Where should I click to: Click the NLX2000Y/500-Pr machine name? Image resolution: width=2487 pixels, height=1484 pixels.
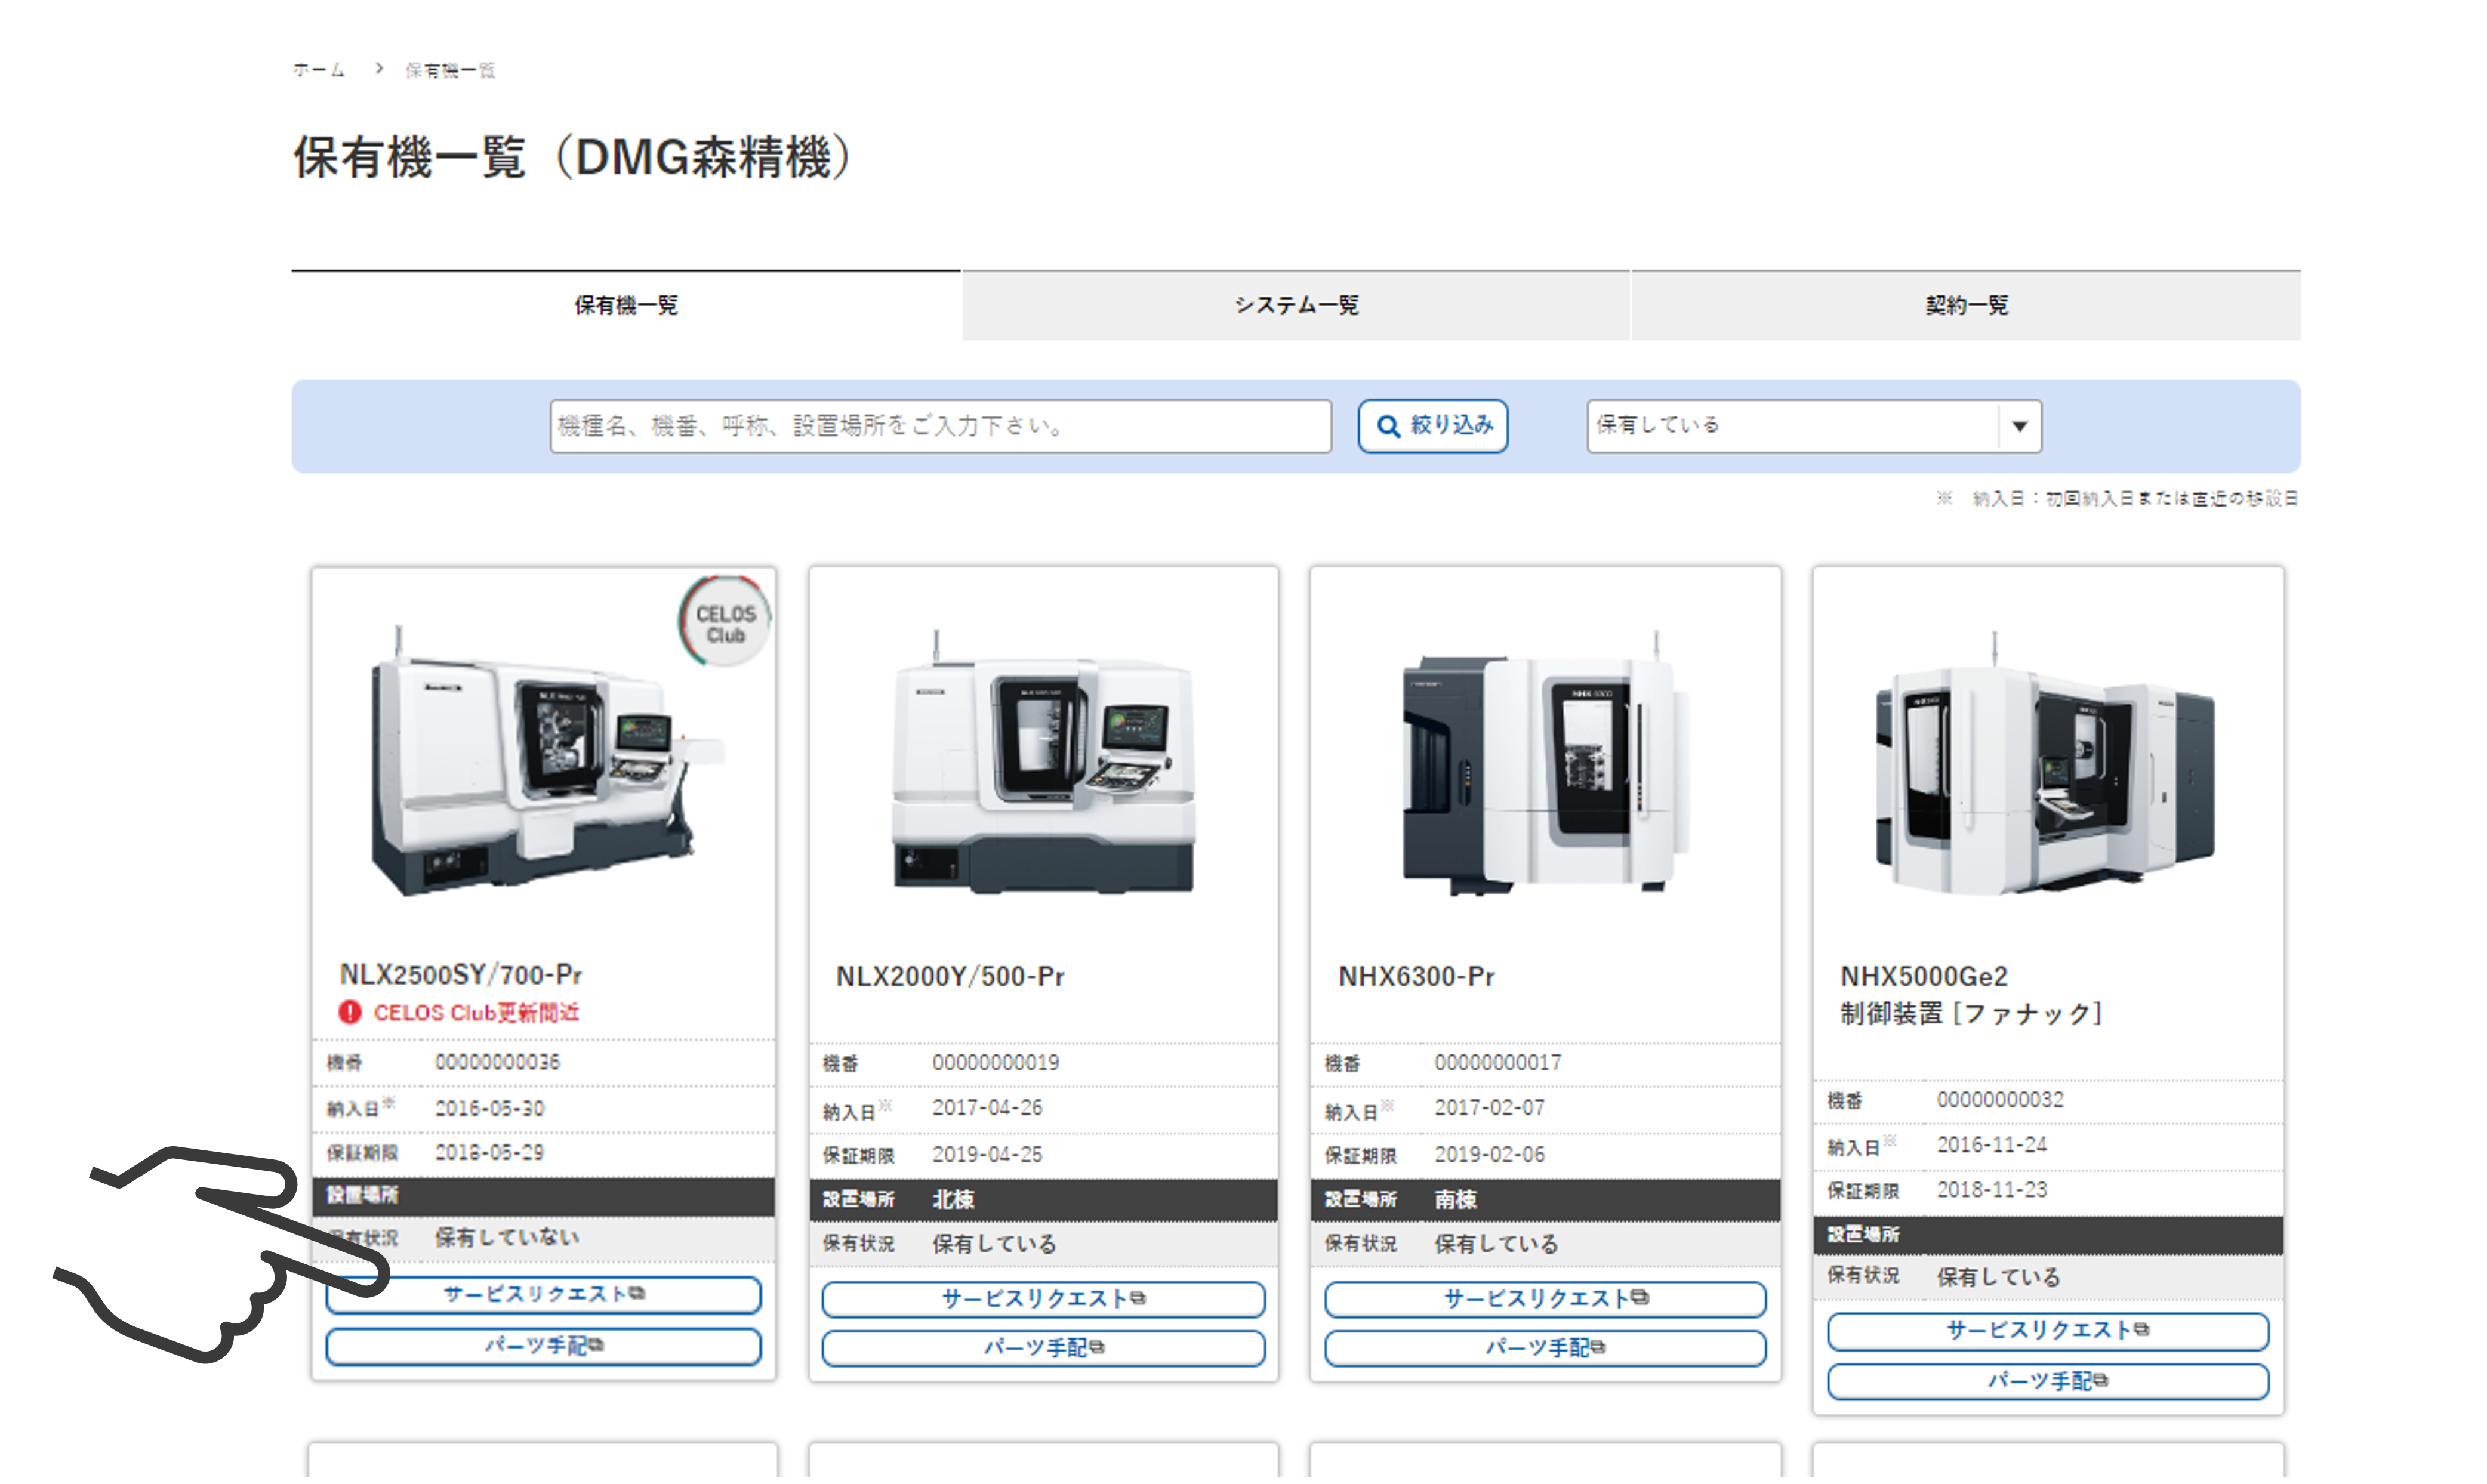(950, 976)
